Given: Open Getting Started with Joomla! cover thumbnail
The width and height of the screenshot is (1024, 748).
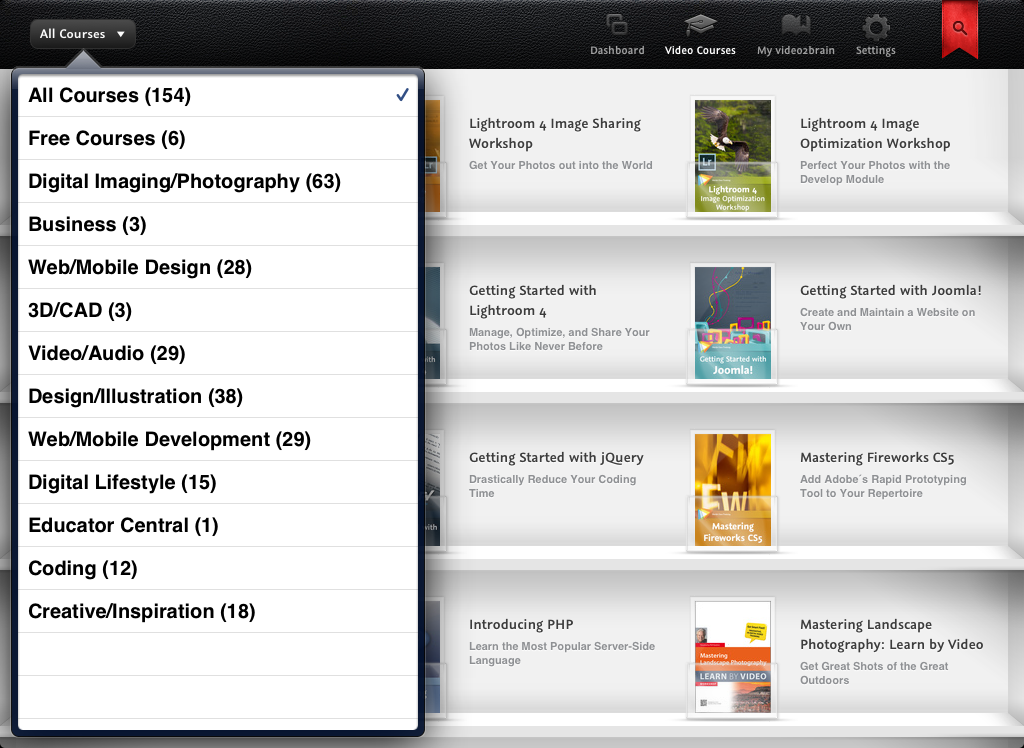Looking at the screenshot, I should pos(733,323).
